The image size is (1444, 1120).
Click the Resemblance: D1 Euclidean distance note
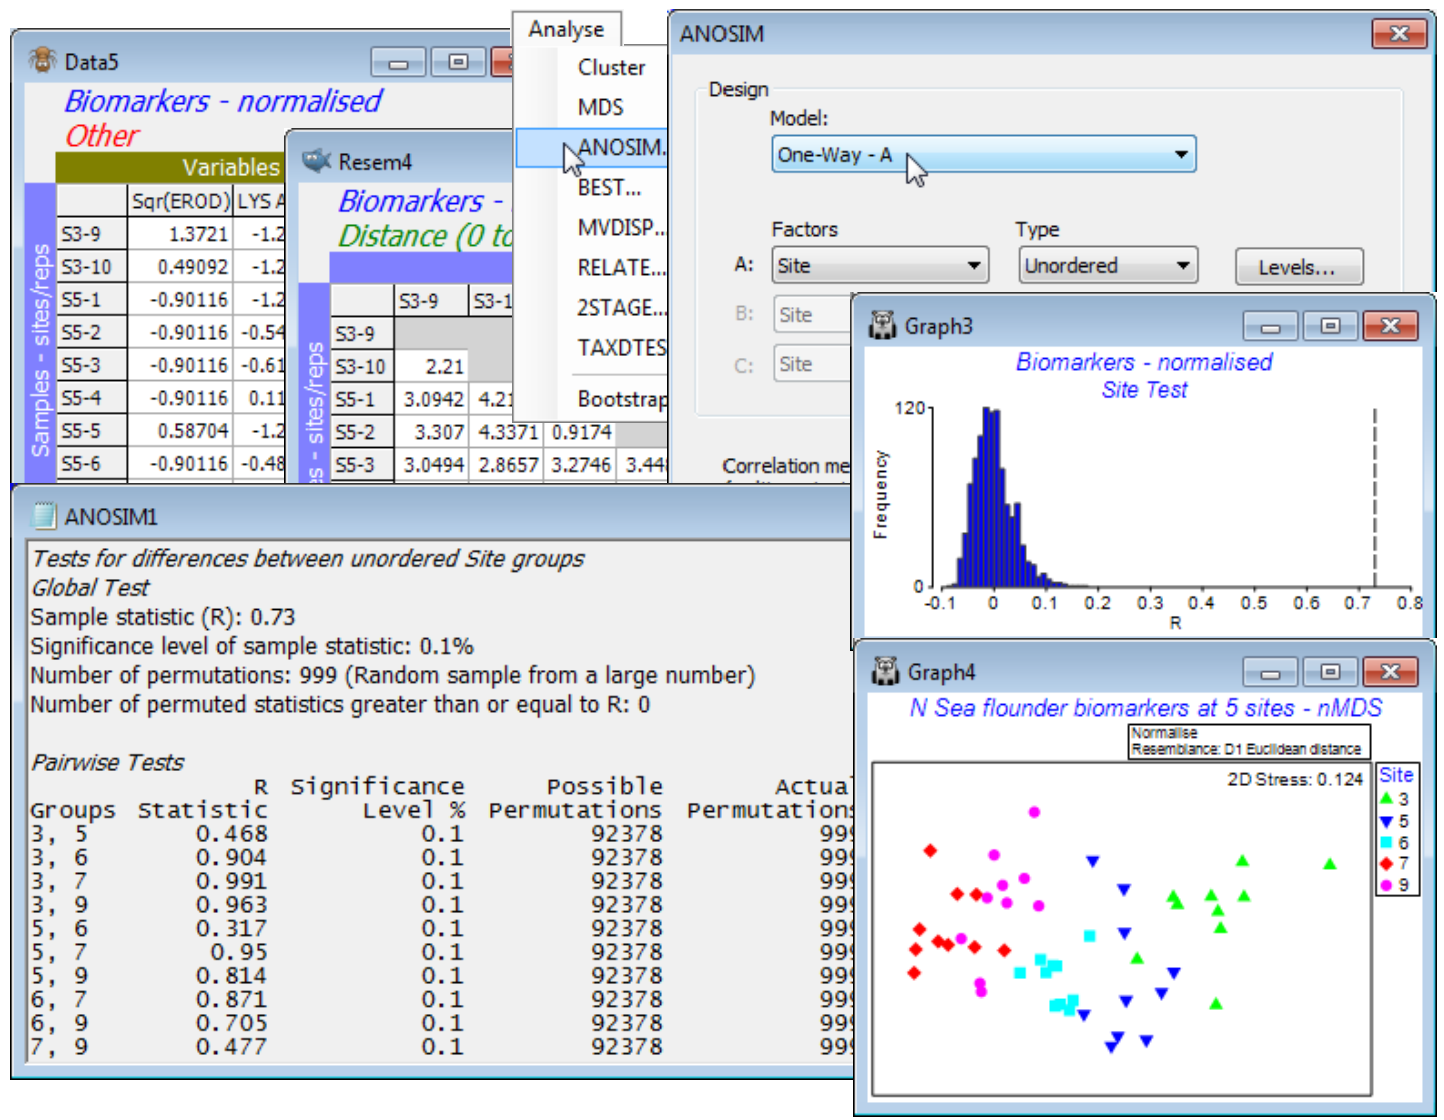[x=1246, y=749]
